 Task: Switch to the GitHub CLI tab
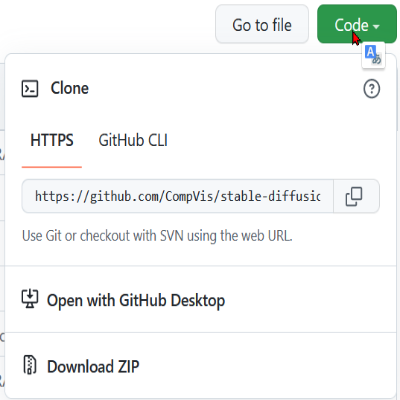click(x=133, y=140)
